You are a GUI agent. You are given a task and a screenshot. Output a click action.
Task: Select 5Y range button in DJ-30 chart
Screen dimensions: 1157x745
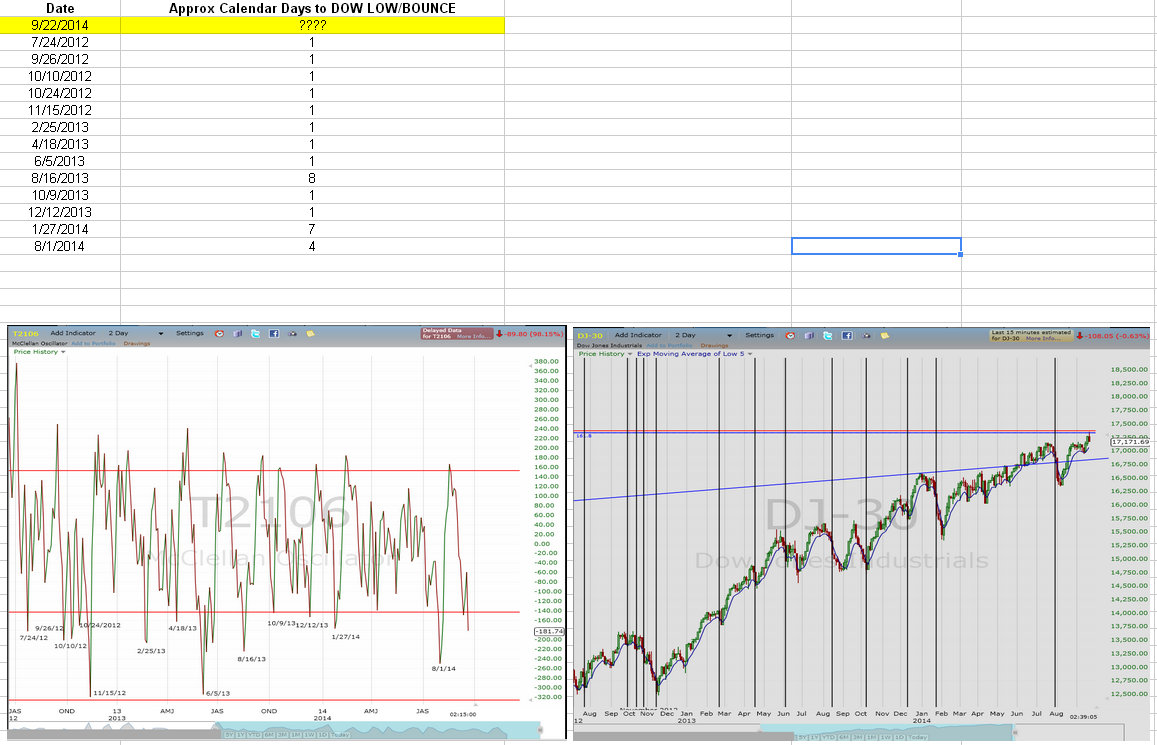click(802, 737)
